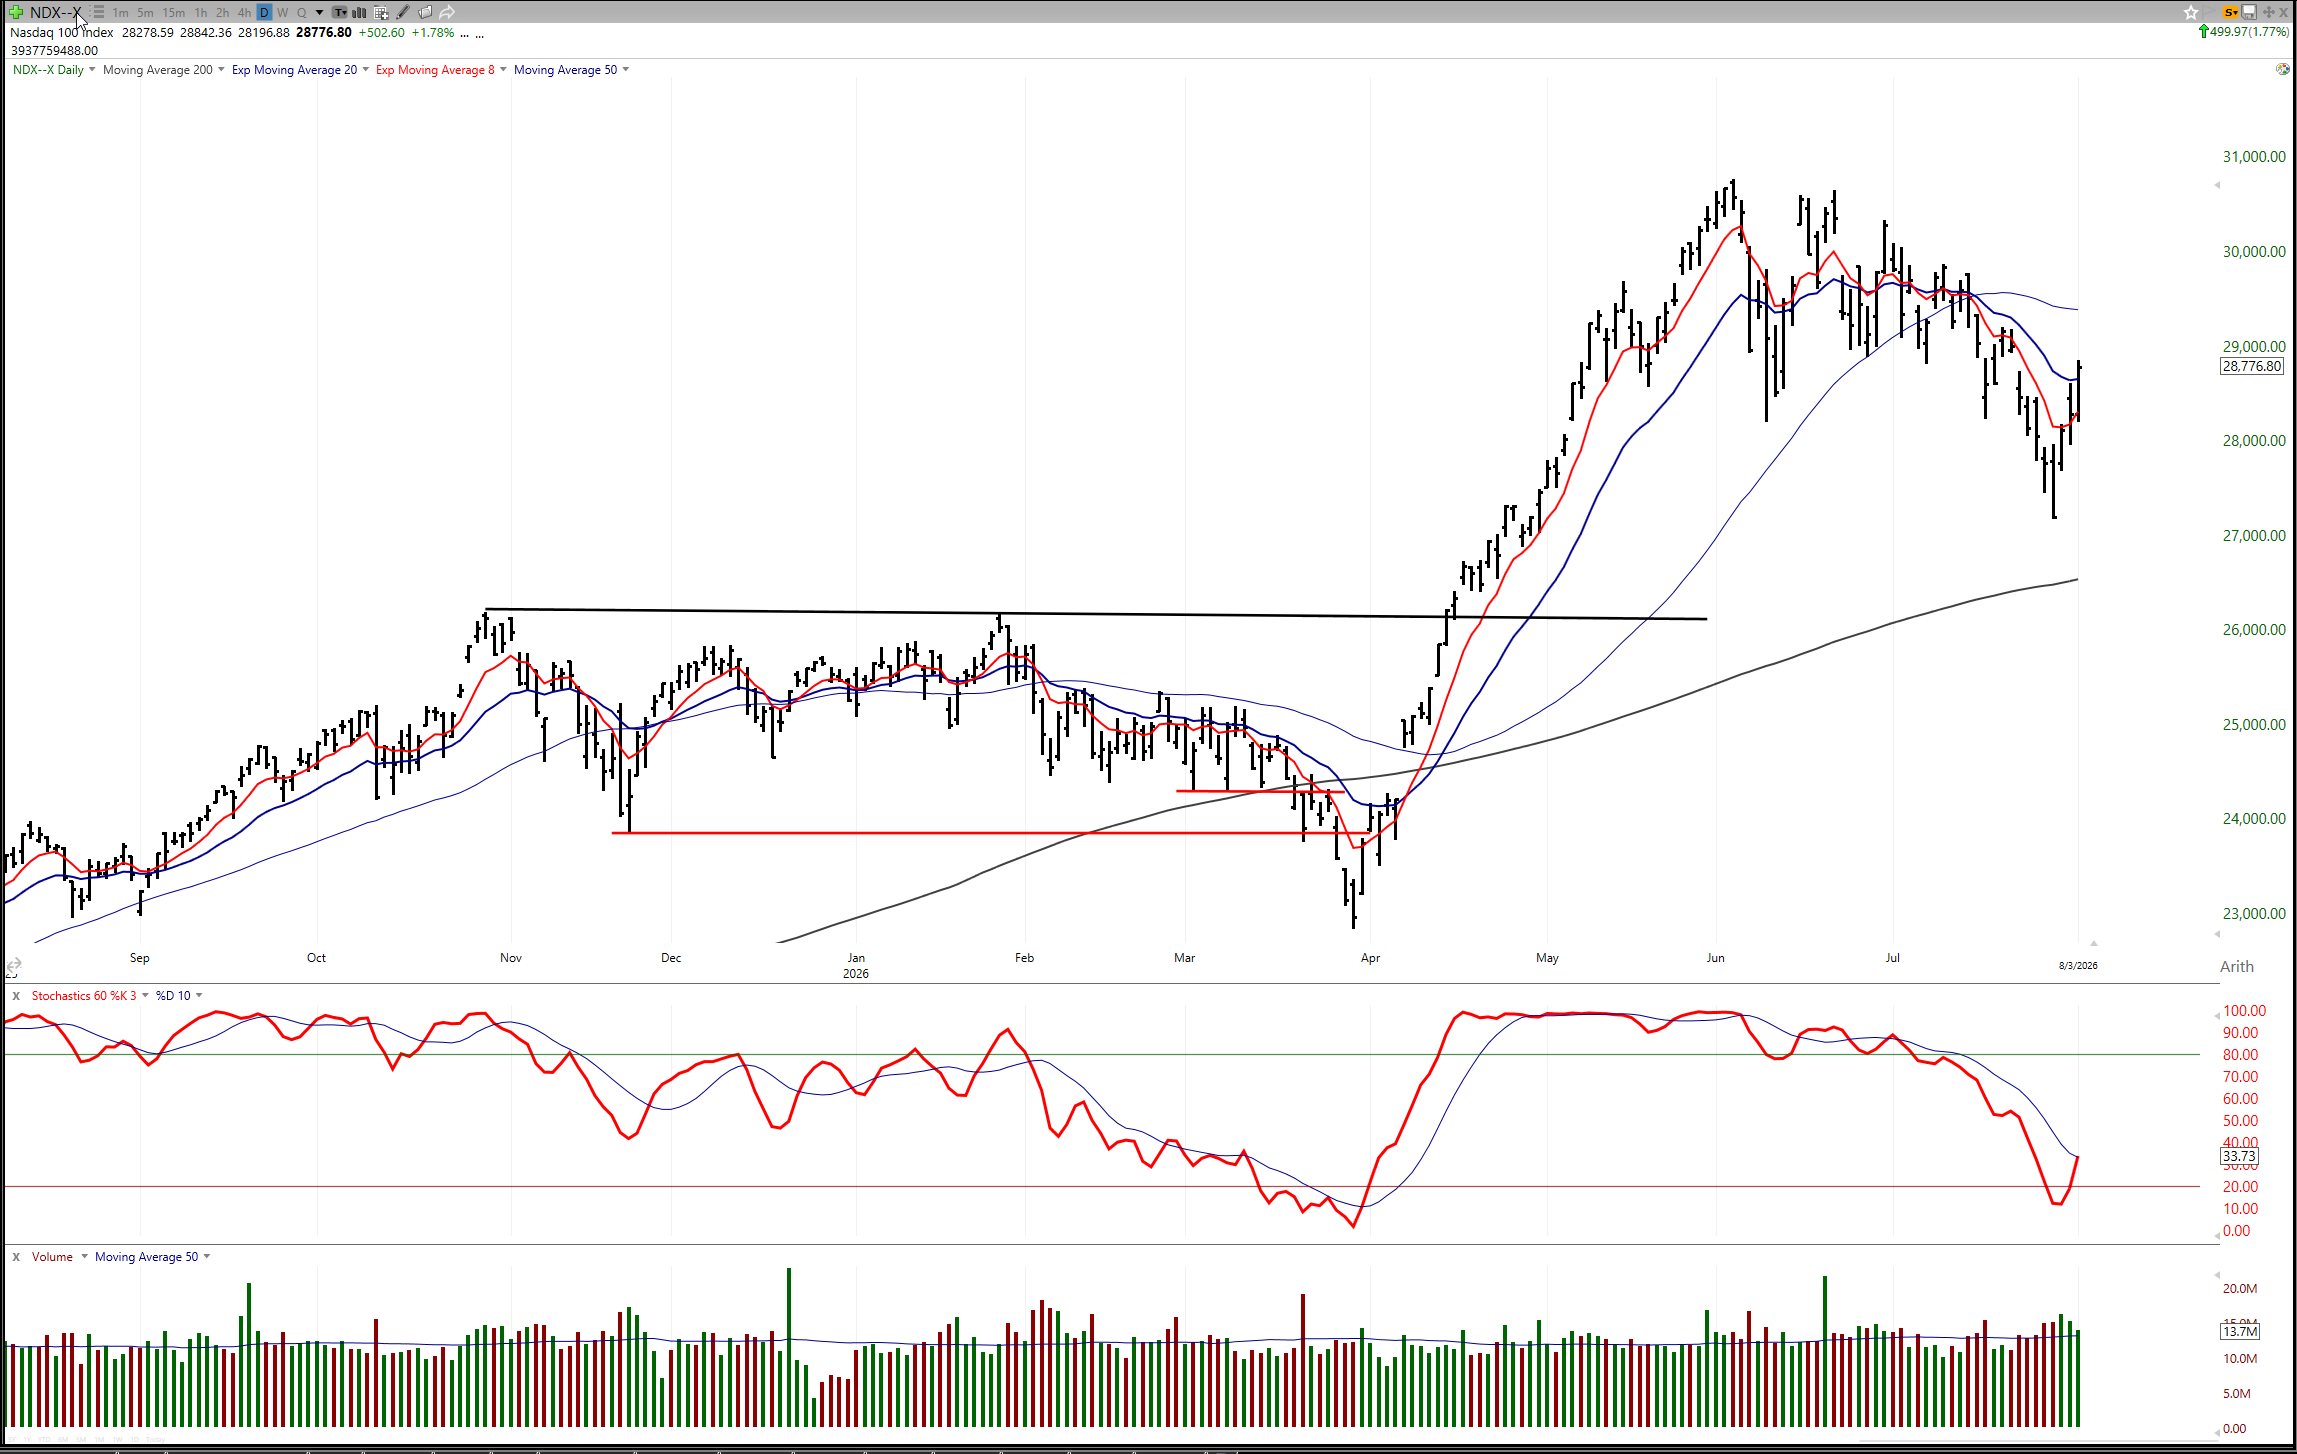The width and height of the screenshot is (2297, 1454).
Task: Open the more timeframes dropdown arrow
Action: (x=320, y=13)
